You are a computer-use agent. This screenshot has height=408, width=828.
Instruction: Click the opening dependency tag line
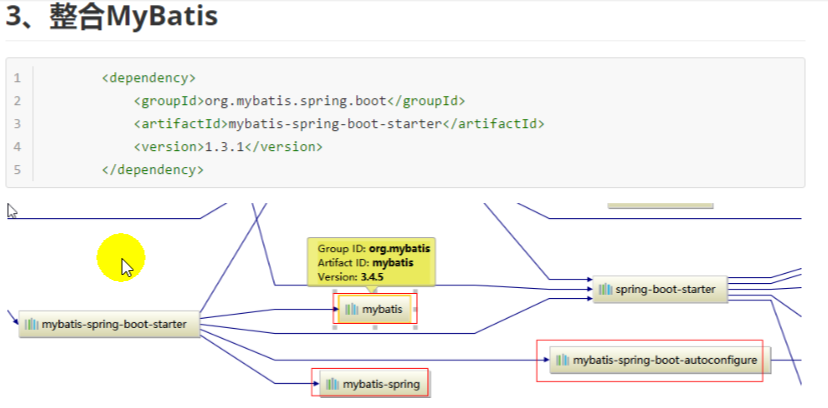148,77
